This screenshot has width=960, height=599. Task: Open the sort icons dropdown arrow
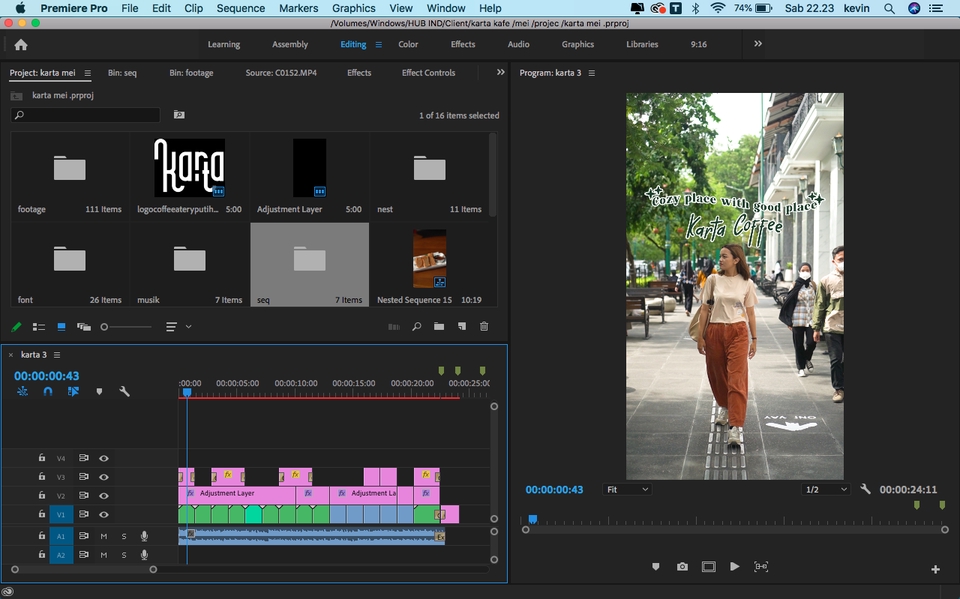(x=189, y=327)
